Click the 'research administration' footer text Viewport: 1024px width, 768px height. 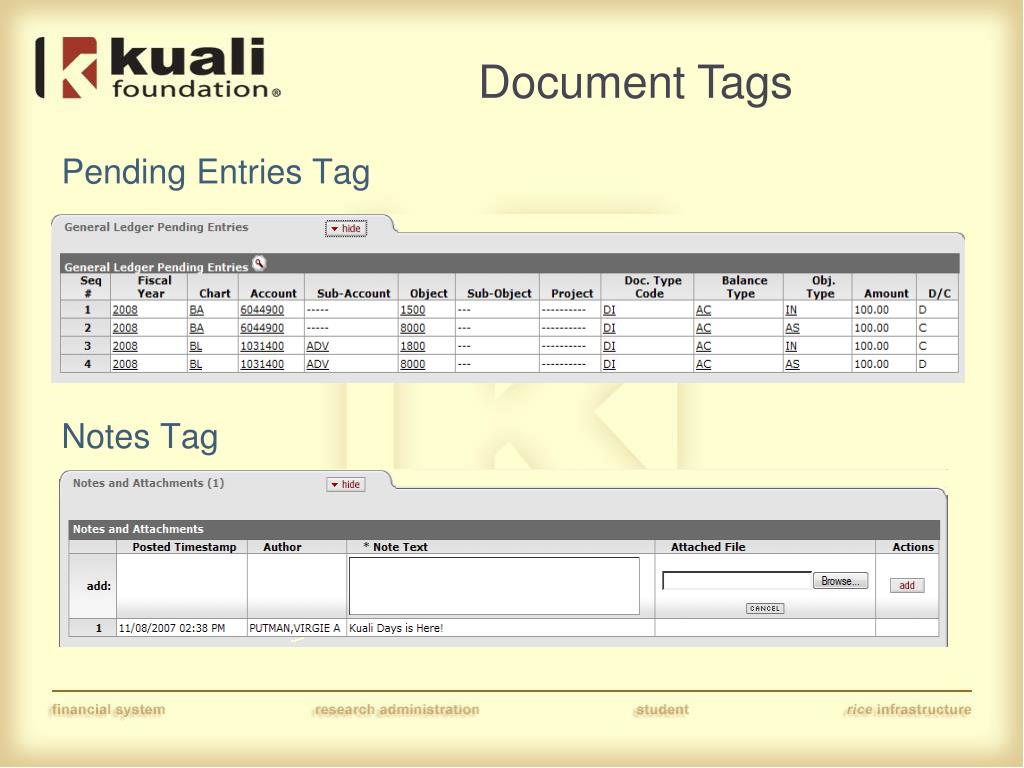coord(396,710)
